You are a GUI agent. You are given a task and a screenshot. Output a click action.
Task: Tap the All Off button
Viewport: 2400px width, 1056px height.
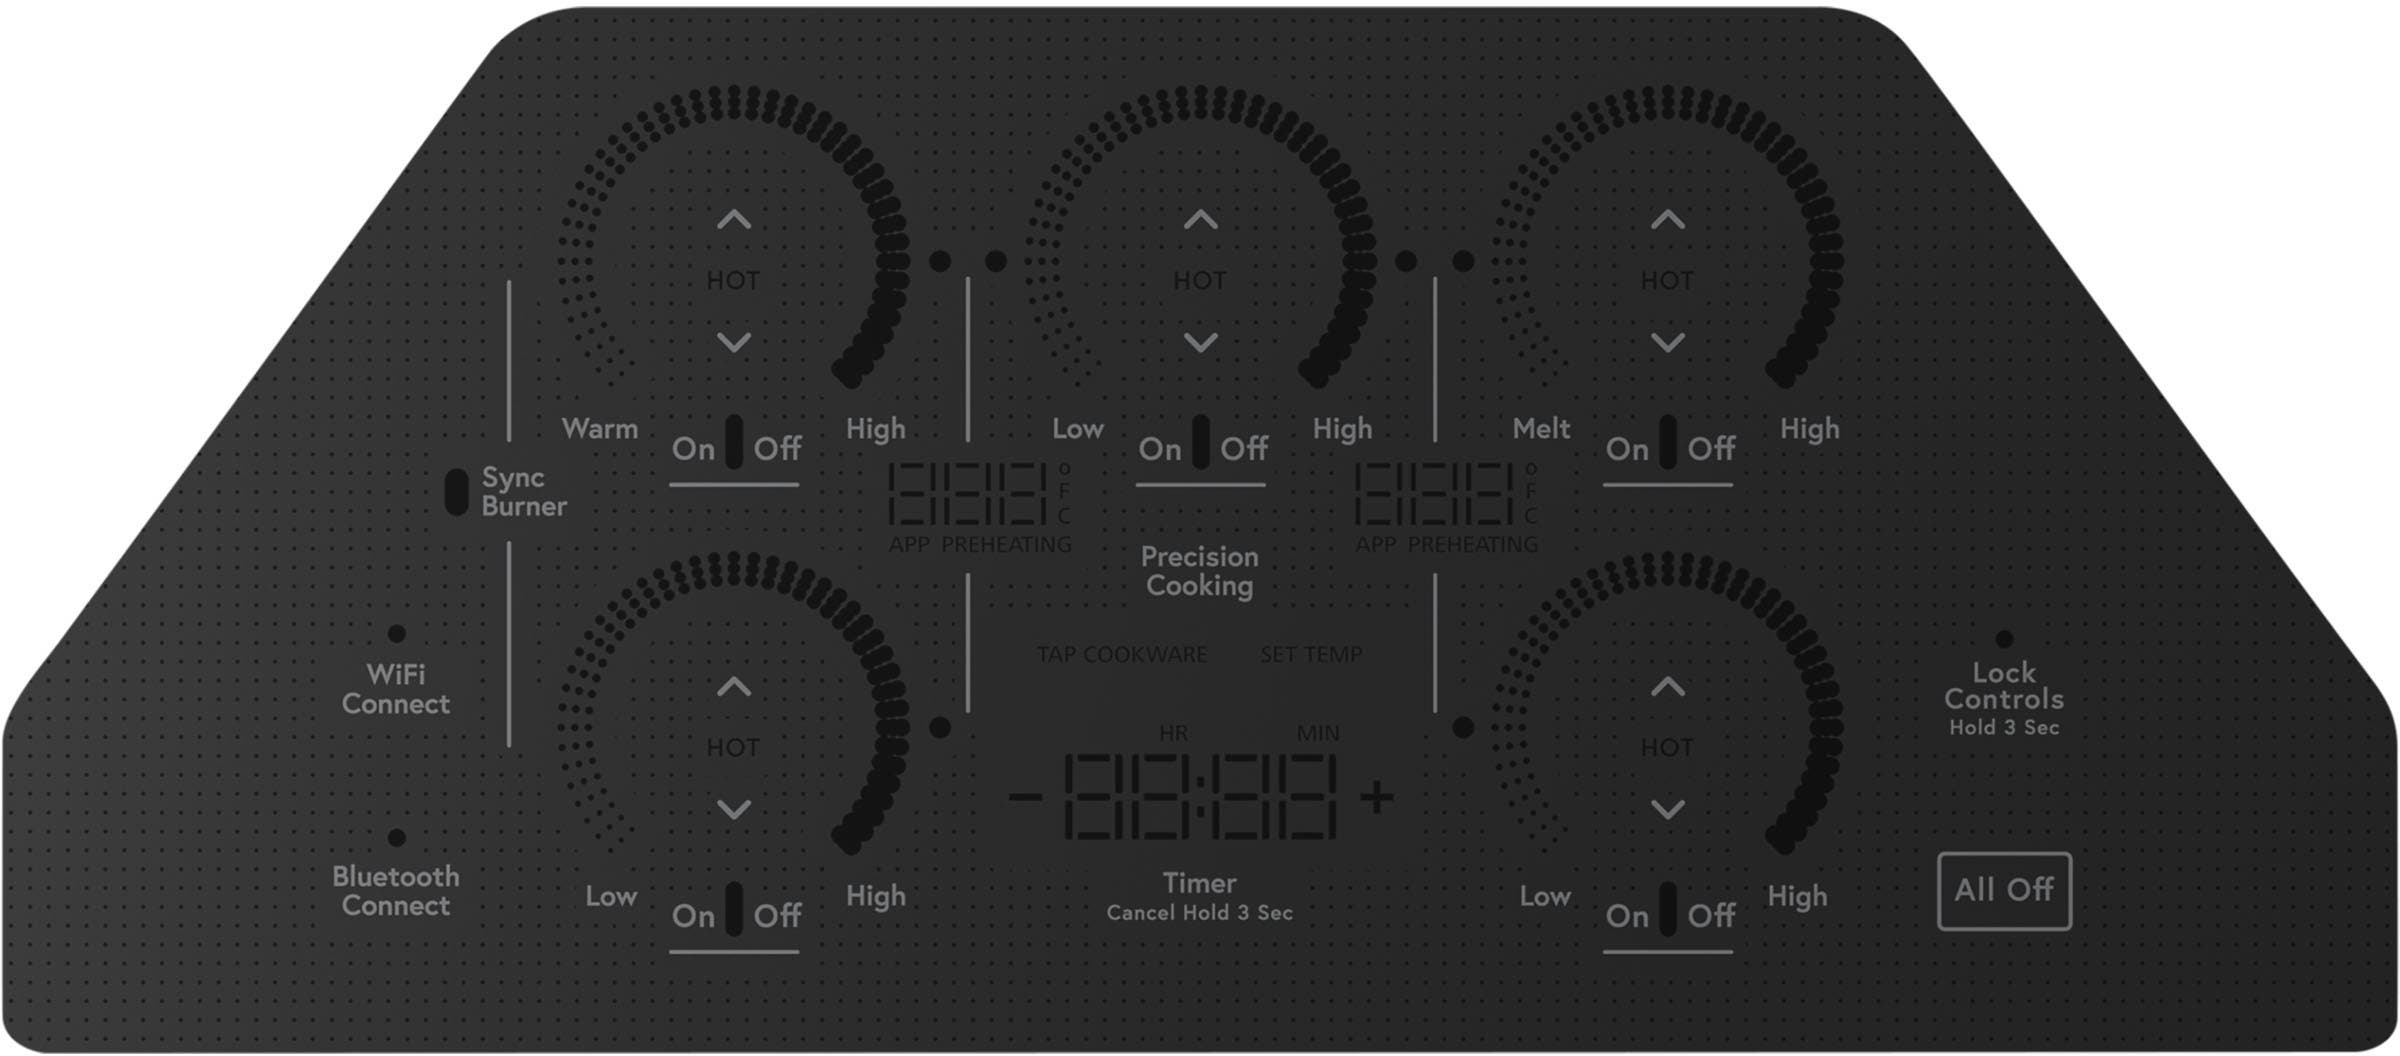coord(2004,890)
